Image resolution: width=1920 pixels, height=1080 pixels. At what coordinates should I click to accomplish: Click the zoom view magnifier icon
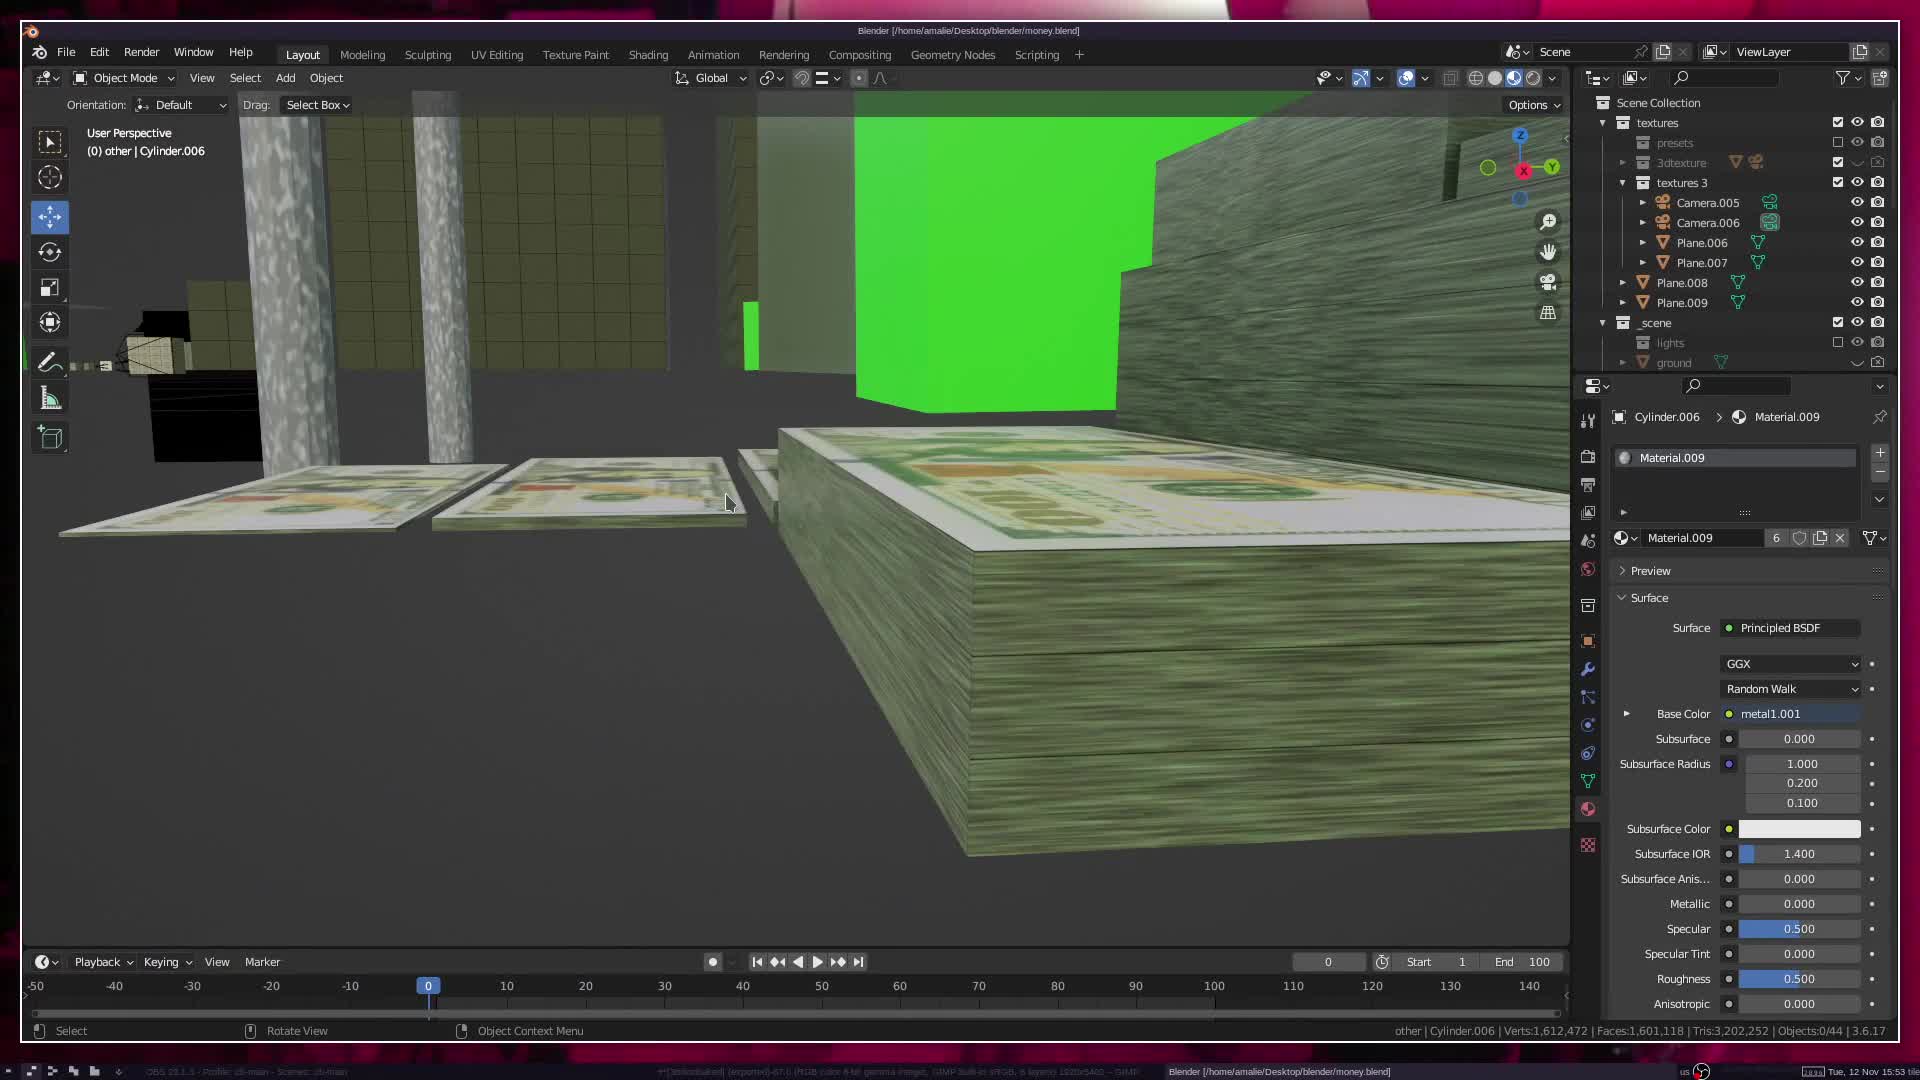[x=1548, y=222]
